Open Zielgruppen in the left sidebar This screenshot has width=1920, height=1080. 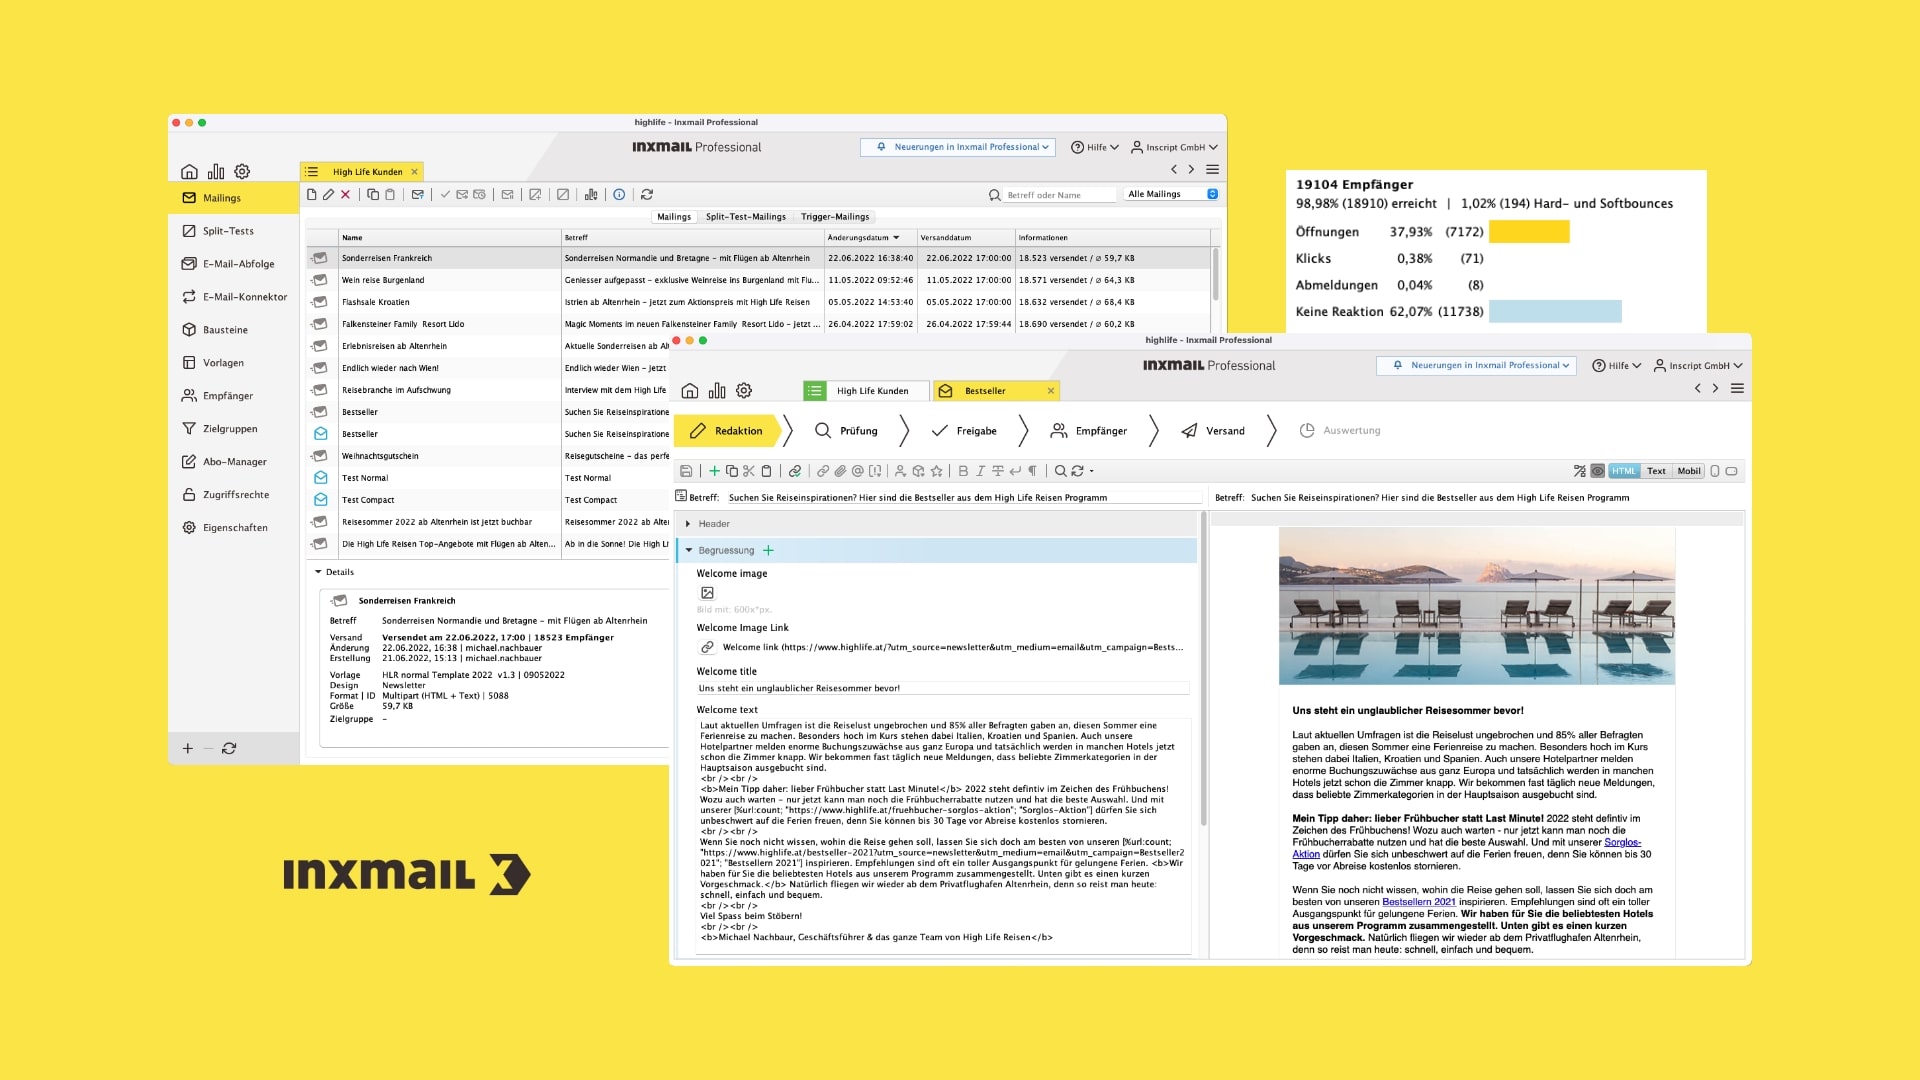tap(230, 429)
